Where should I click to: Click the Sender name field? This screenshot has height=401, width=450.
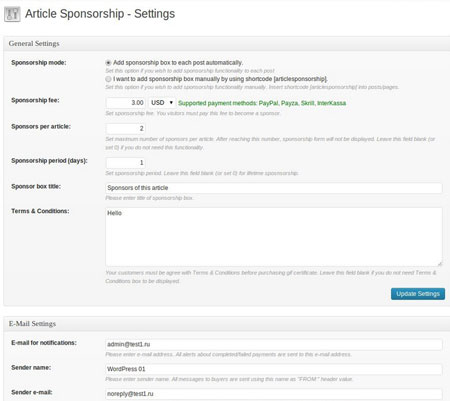coord(274,369)
